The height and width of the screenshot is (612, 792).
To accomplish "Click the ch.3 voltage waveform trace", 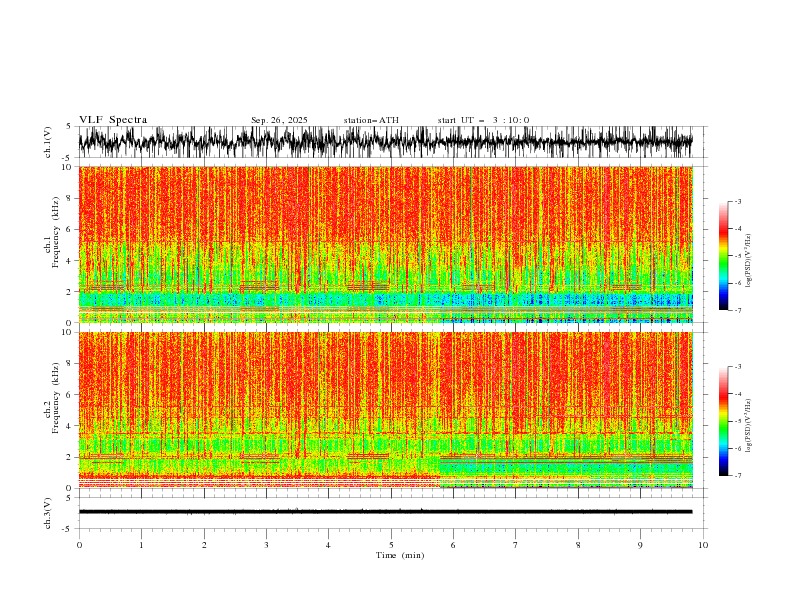I will click(385, 512).
